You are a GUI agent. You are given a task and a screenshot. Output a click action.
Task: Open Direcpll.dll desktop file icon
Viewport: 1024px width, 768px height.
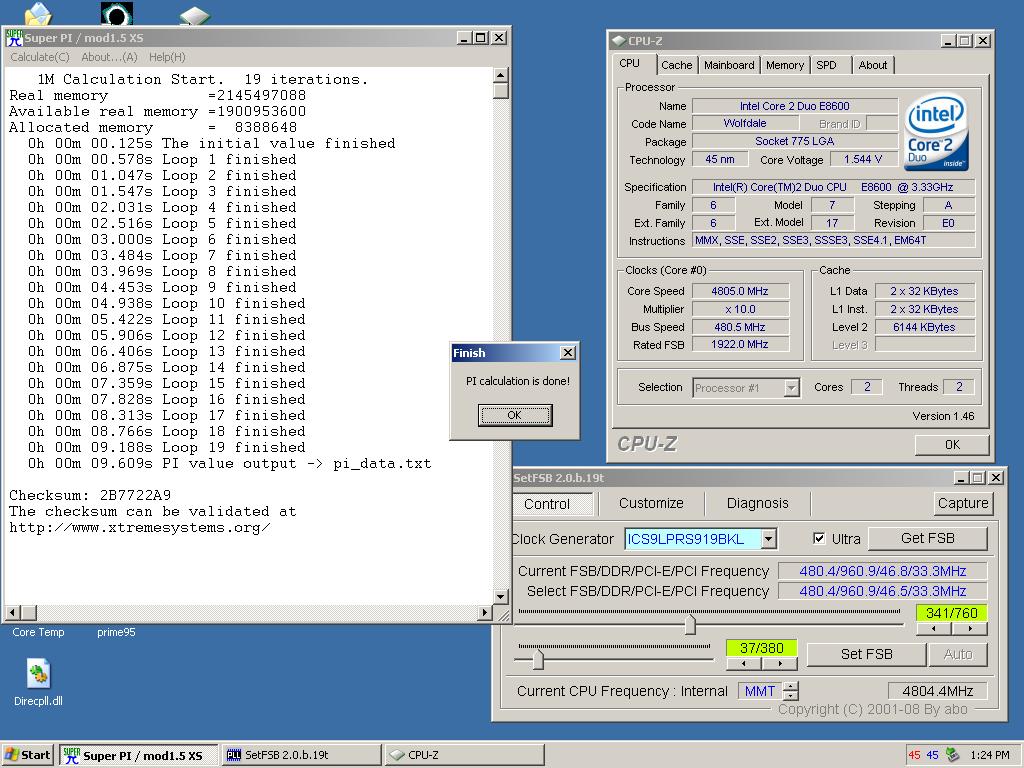click(38, 673)
